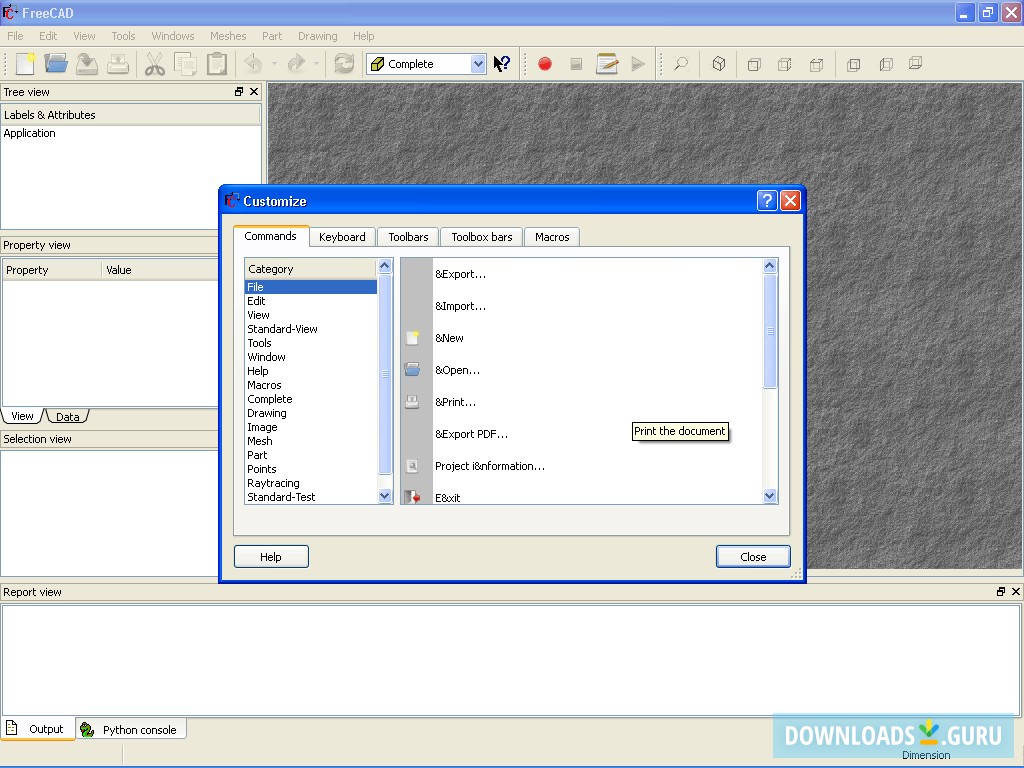Select the Cut tool in the toolbar
The image size is (1024, 768).
pyautogui.click(x=154, y=64)
